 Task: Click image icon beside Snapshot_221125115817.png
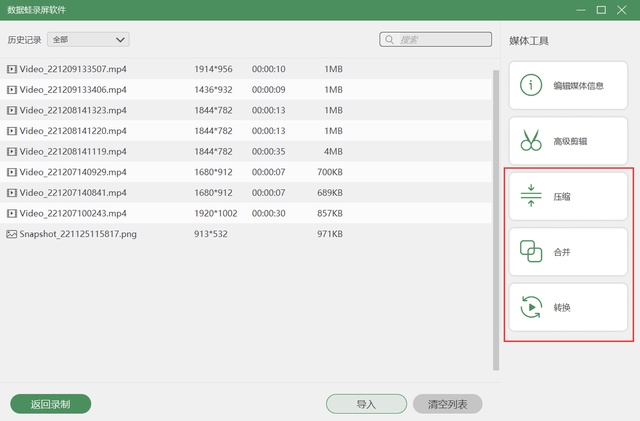click(12, 234)
